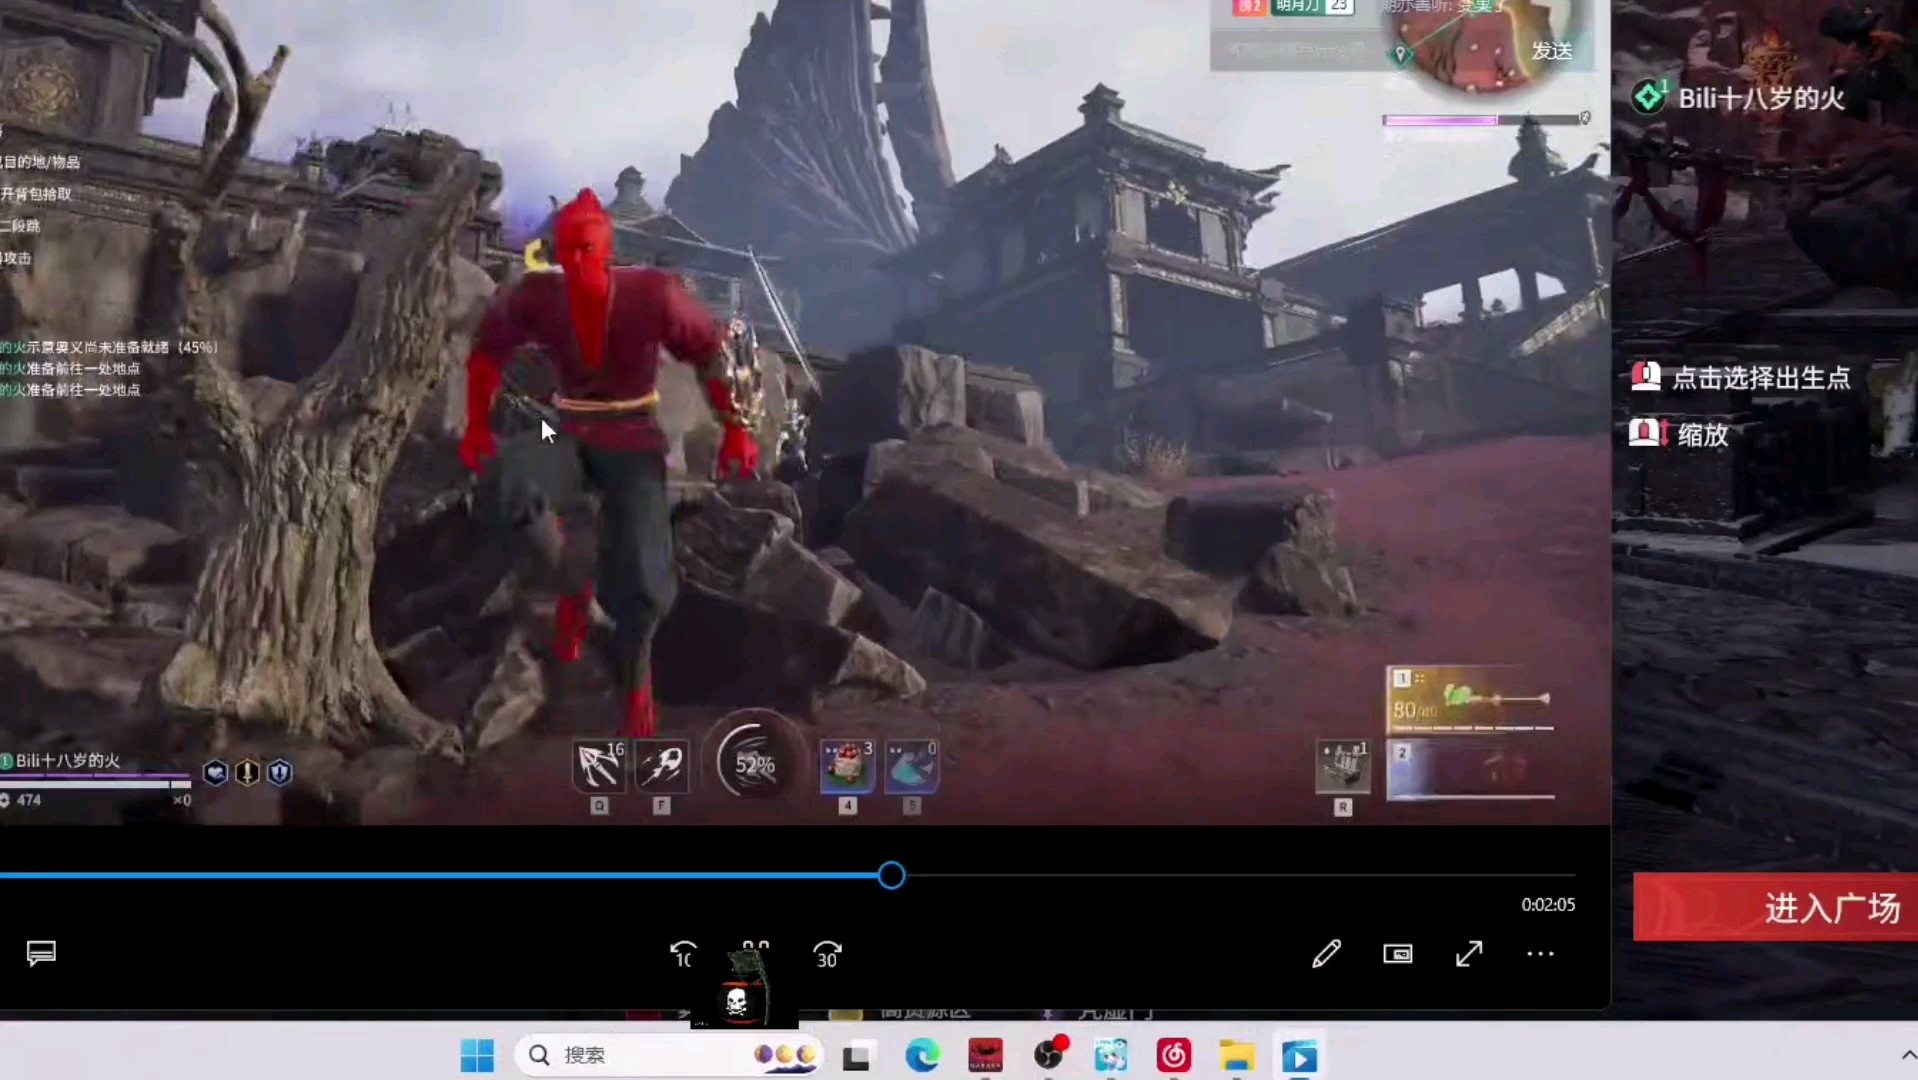Select the grapple skill icon with key F
This screenshot has width=1918, height=1080.
pyautogui.click(x=661, y=766)
